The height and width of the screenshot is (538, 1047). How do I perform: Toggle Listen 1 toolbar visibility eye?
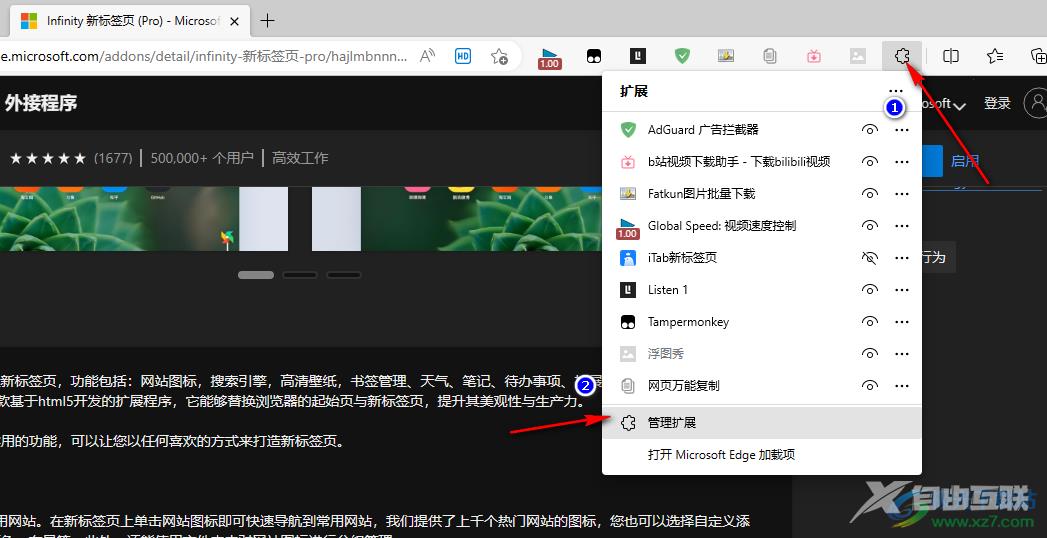tap(869, 290)
